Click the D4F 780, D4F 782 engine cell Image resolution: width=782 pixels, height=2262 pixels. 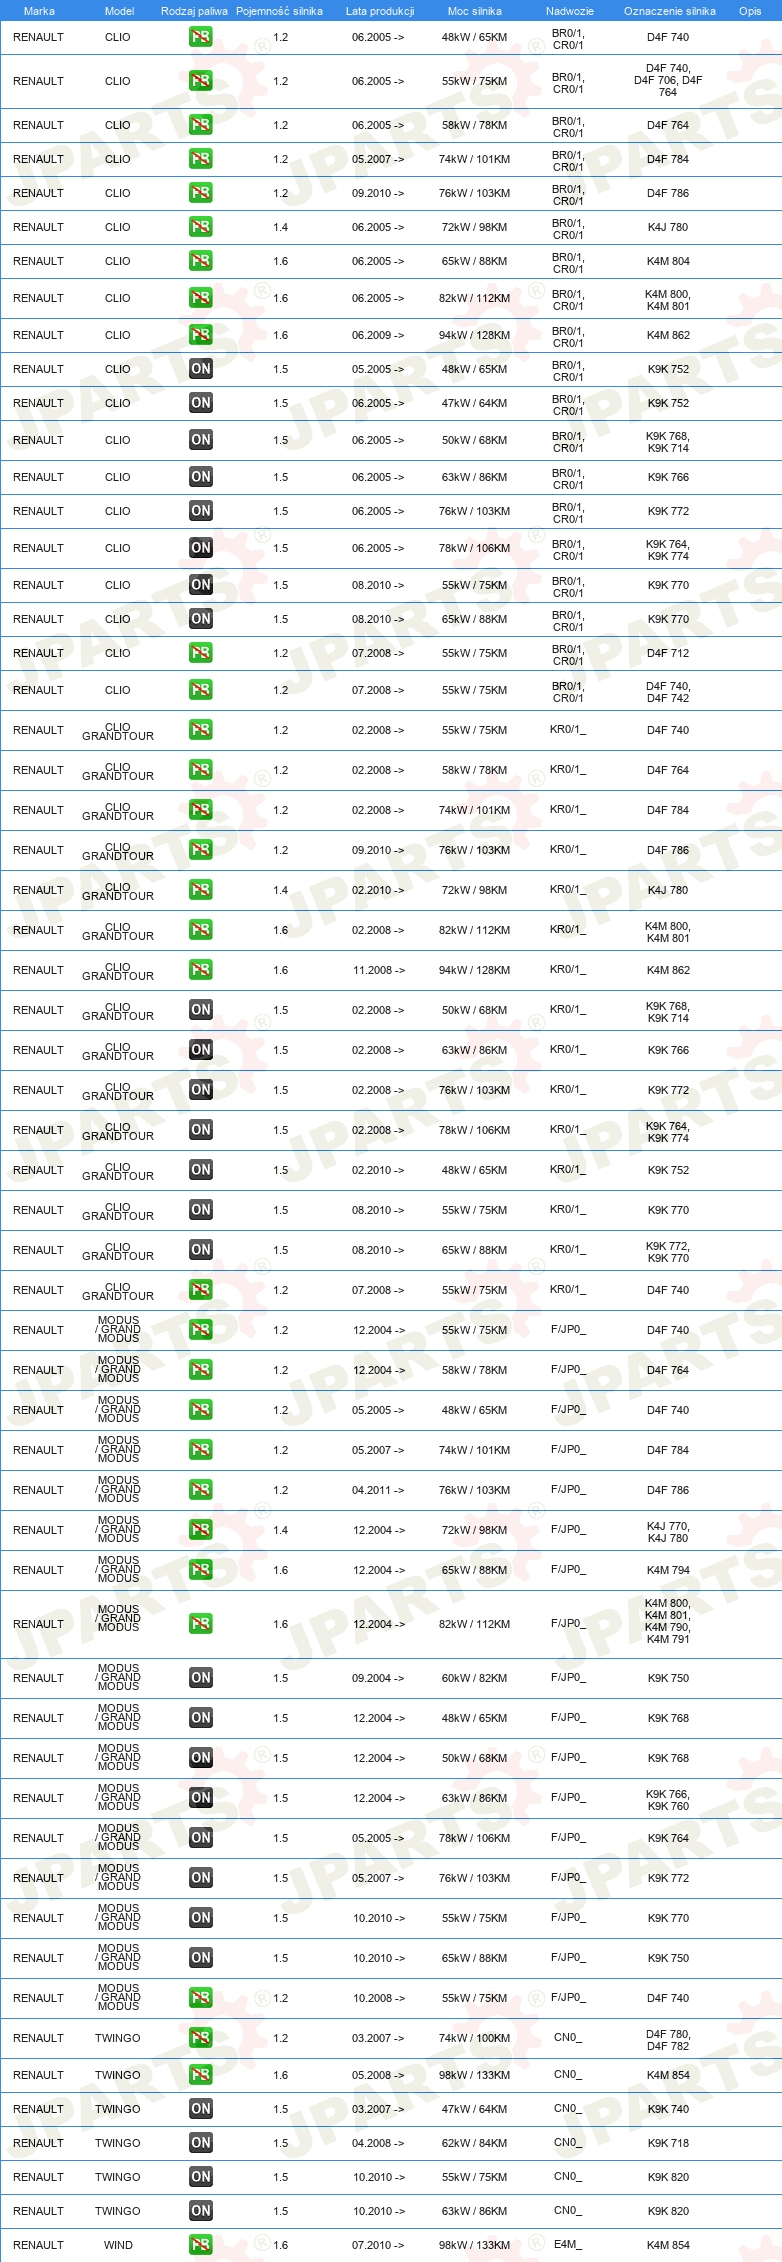pos(668,2040)
